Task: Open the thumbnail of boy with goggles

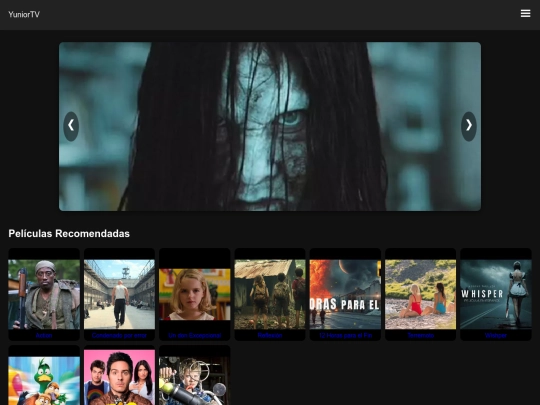Action: coord(195,381)
